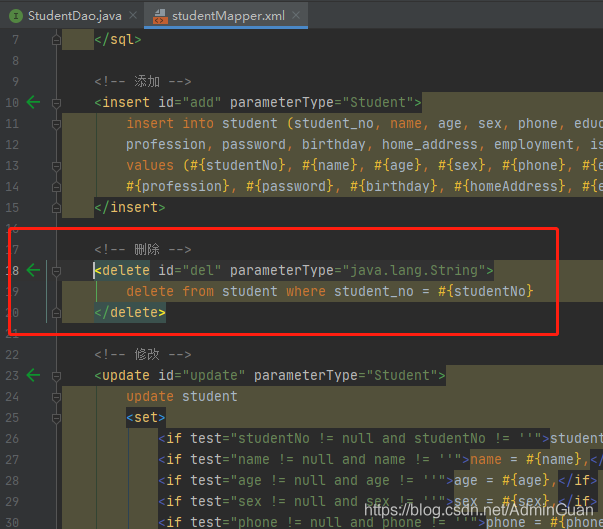Click the closing </insert> tag
This screenshot has height=529, width=603.
pyautogui.click(x=130, y=208)
